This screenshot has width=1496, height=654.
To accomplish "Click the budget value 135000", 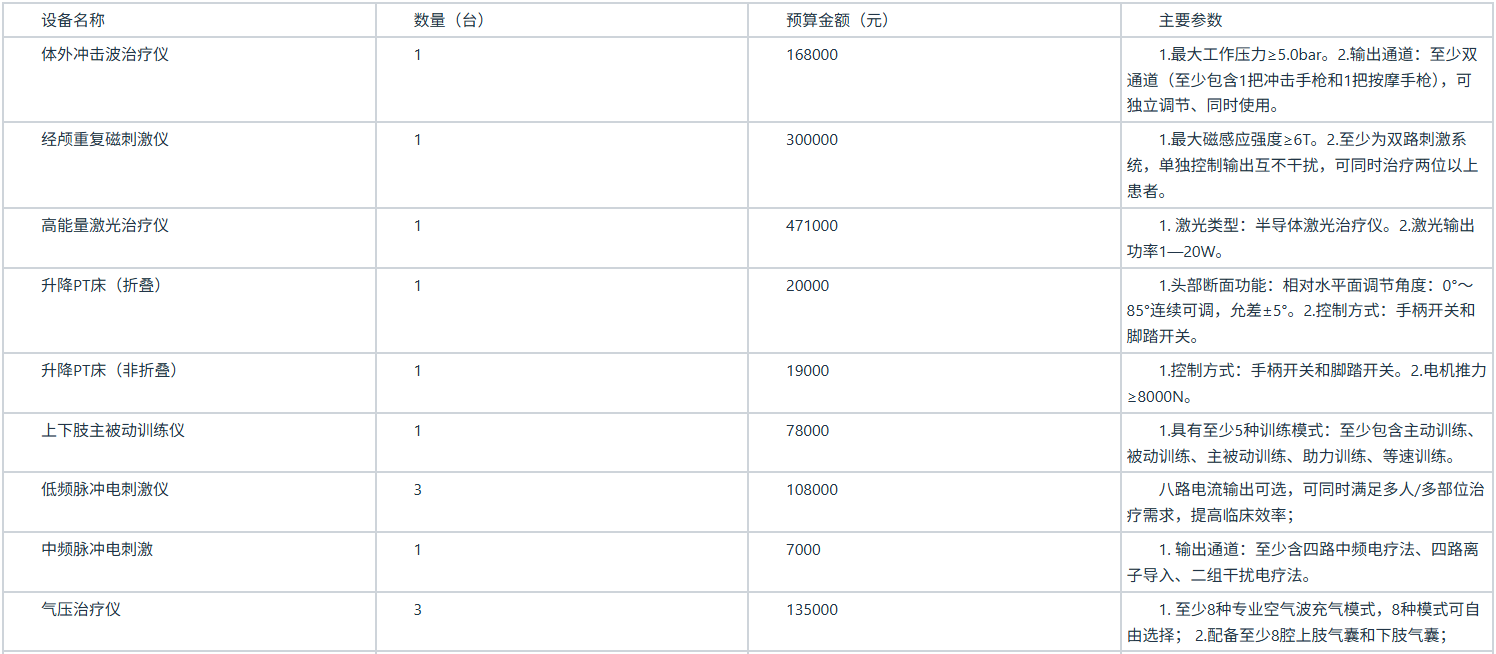I will (x=812, y=610).
